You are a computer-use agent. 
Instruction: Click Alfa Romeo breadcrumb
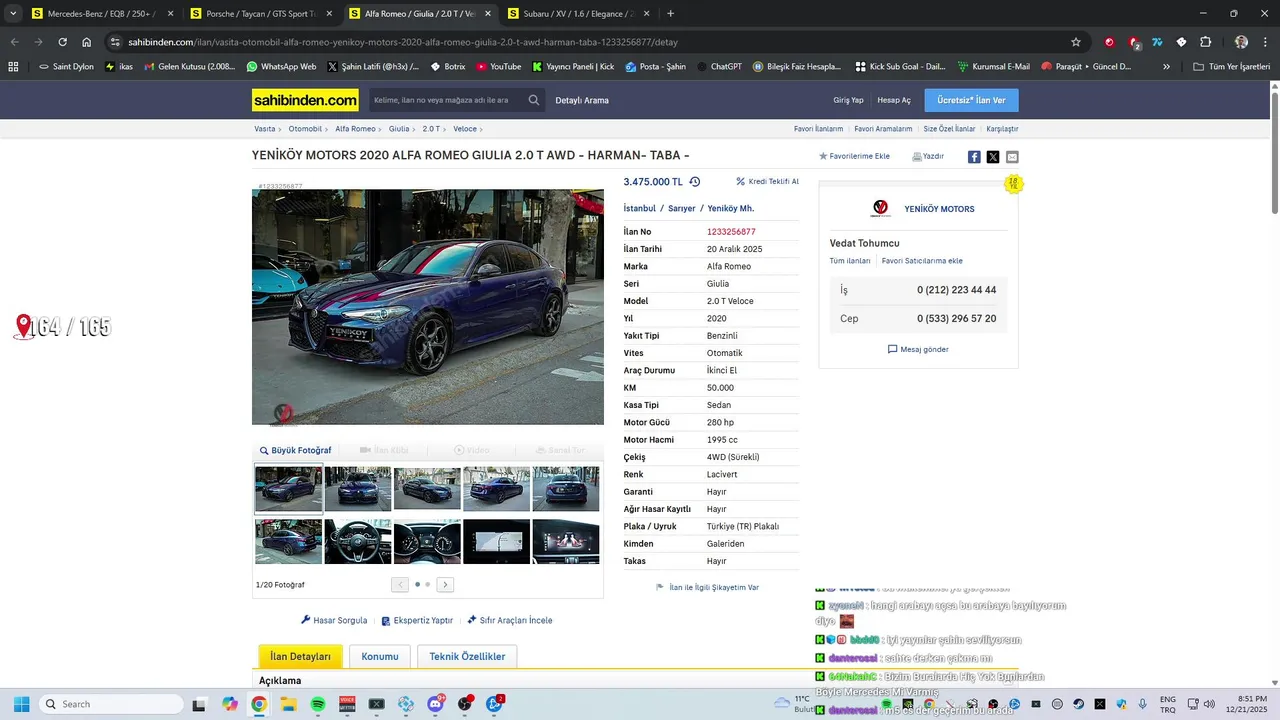tap(355, 129)
